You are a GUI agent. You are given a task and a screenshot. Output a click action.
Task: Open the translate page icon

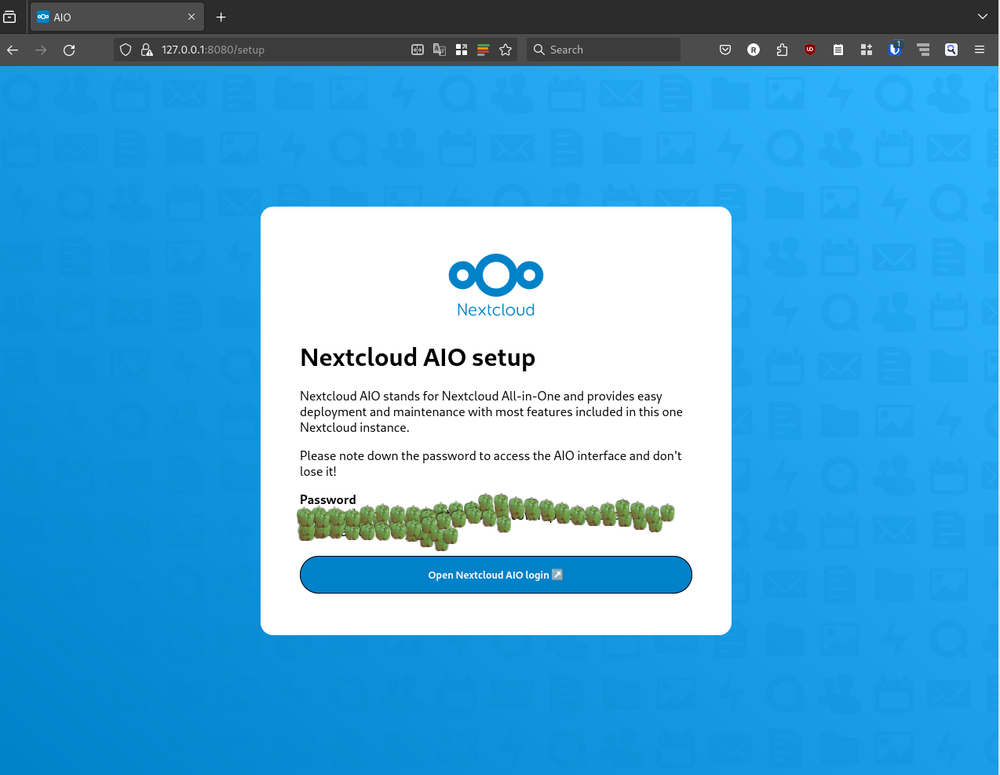click(x=439, y=48)
